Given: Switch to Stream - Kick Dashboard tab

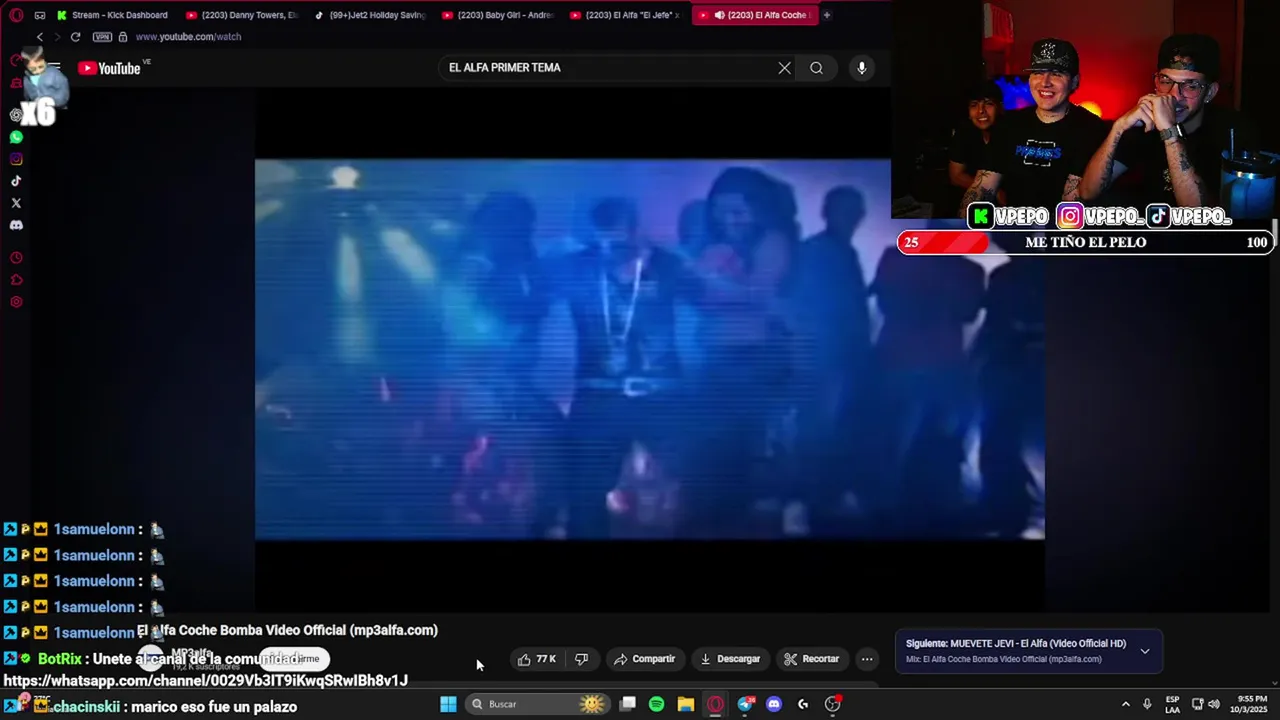Looking at the screenshot, I should pos(112,15).
